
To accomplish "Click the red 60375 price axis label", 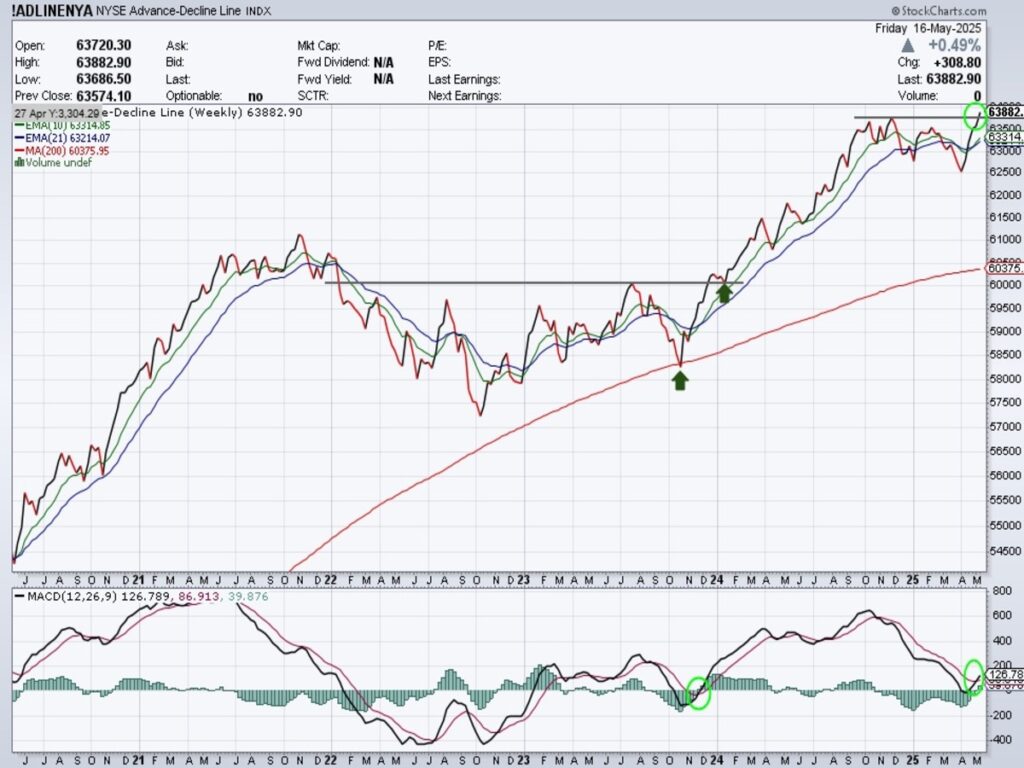I will [x=1003, y=268].
